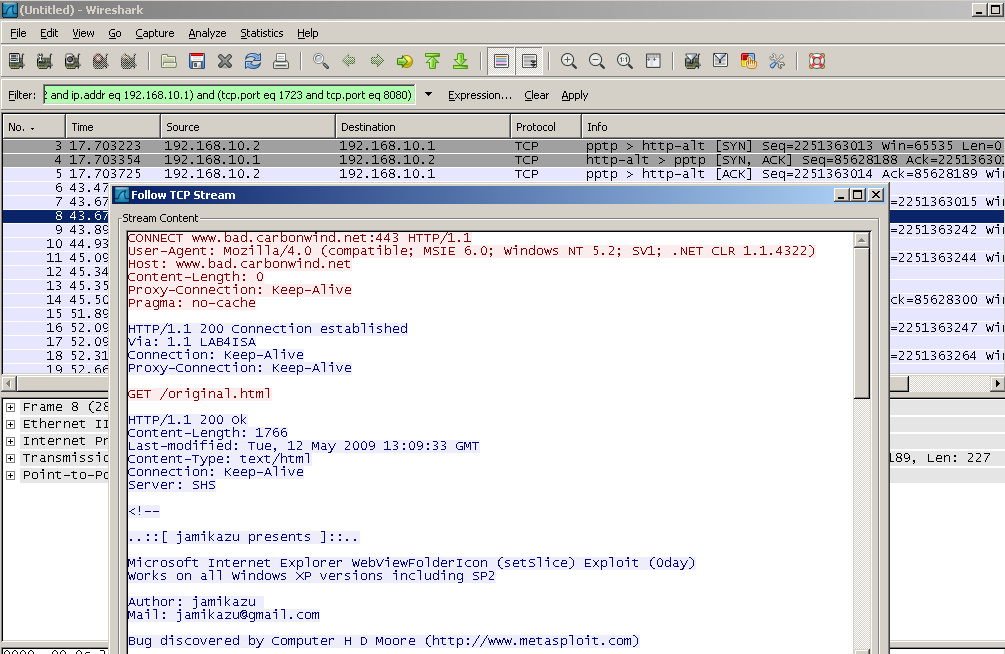
Task: Go forward in packet history
Action: click(377, 61)
